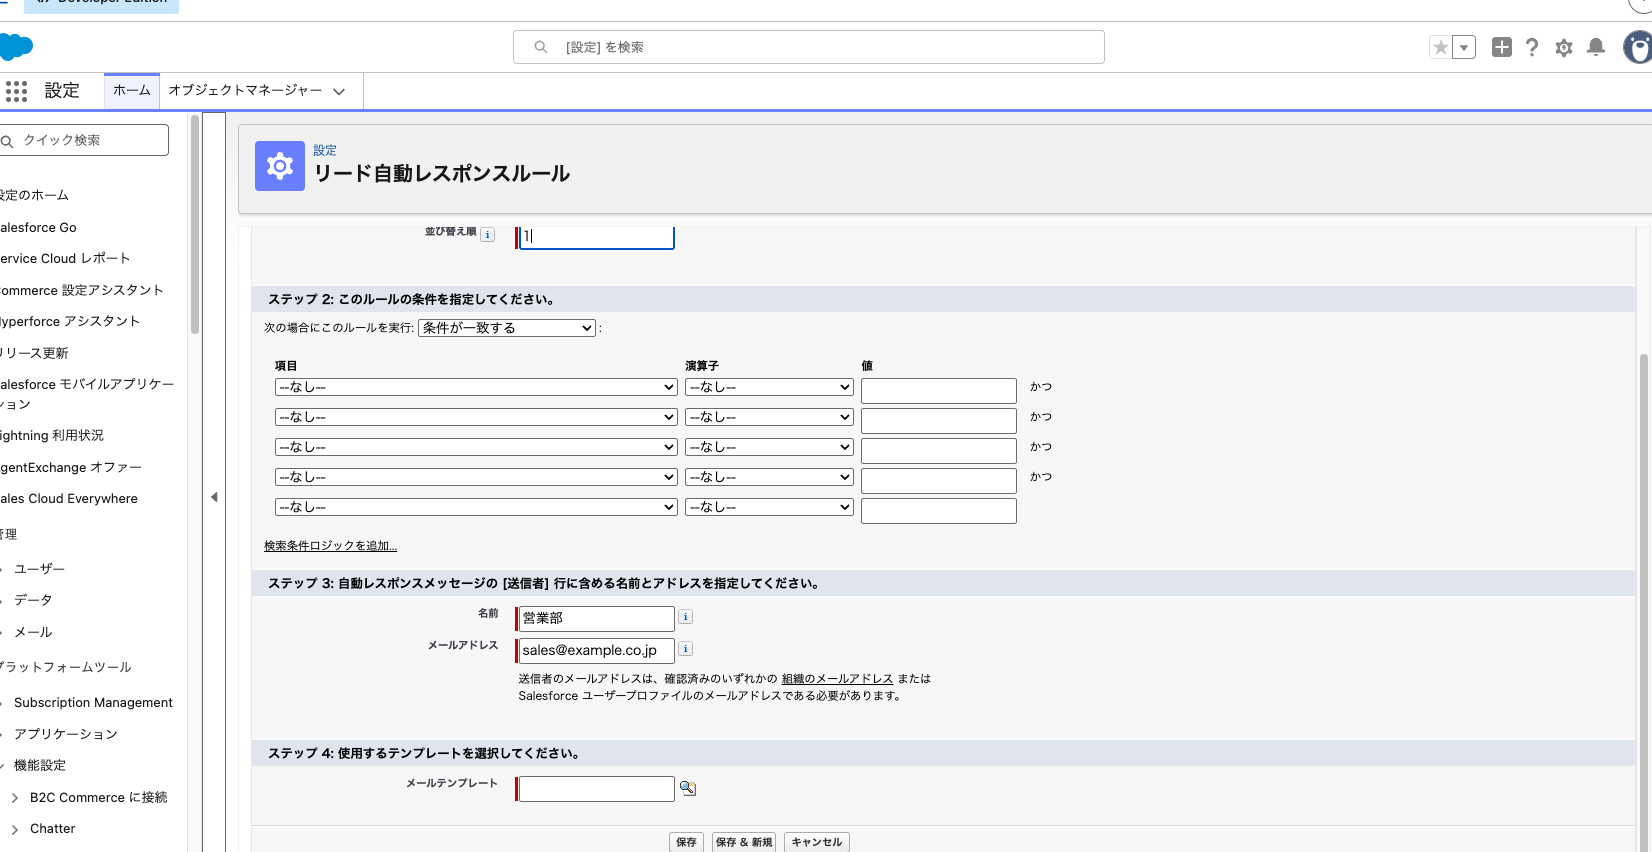
Task: Open the メールテンプレート lookup icon
Action: [688, 788]
